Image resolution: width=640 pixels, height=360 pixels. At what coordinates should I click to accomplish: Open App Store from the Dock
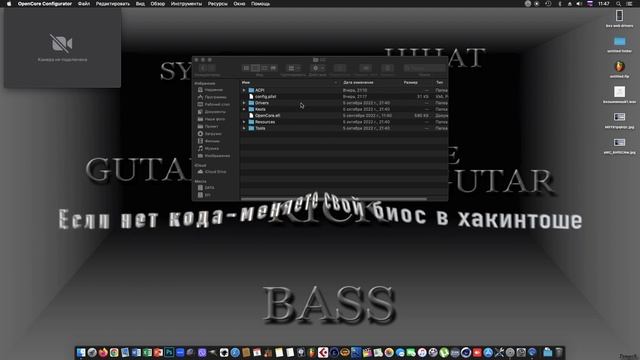click(x=488, y=353)
